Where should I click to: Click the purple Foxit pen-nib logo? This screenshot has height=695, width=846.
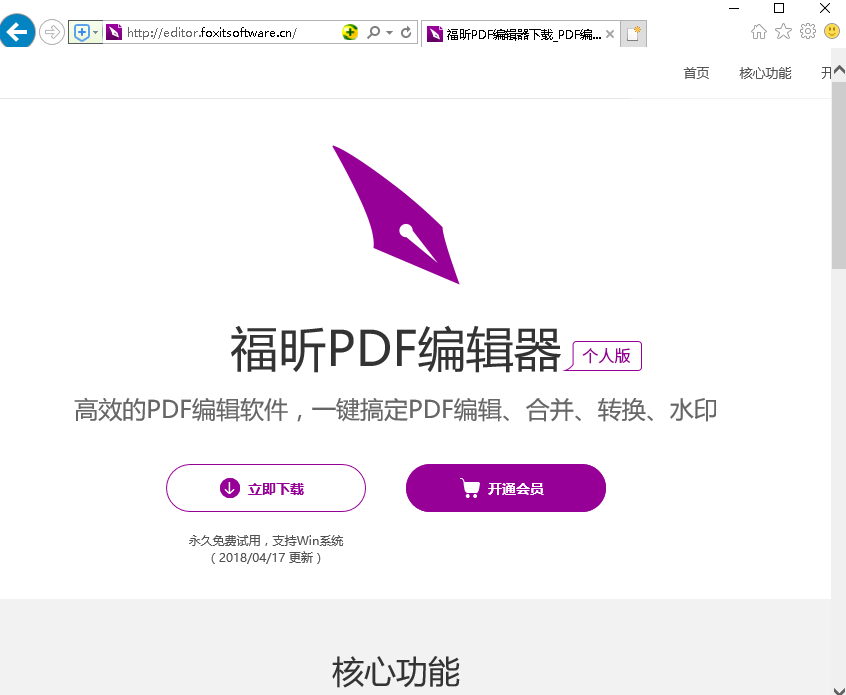pos(395,214)
